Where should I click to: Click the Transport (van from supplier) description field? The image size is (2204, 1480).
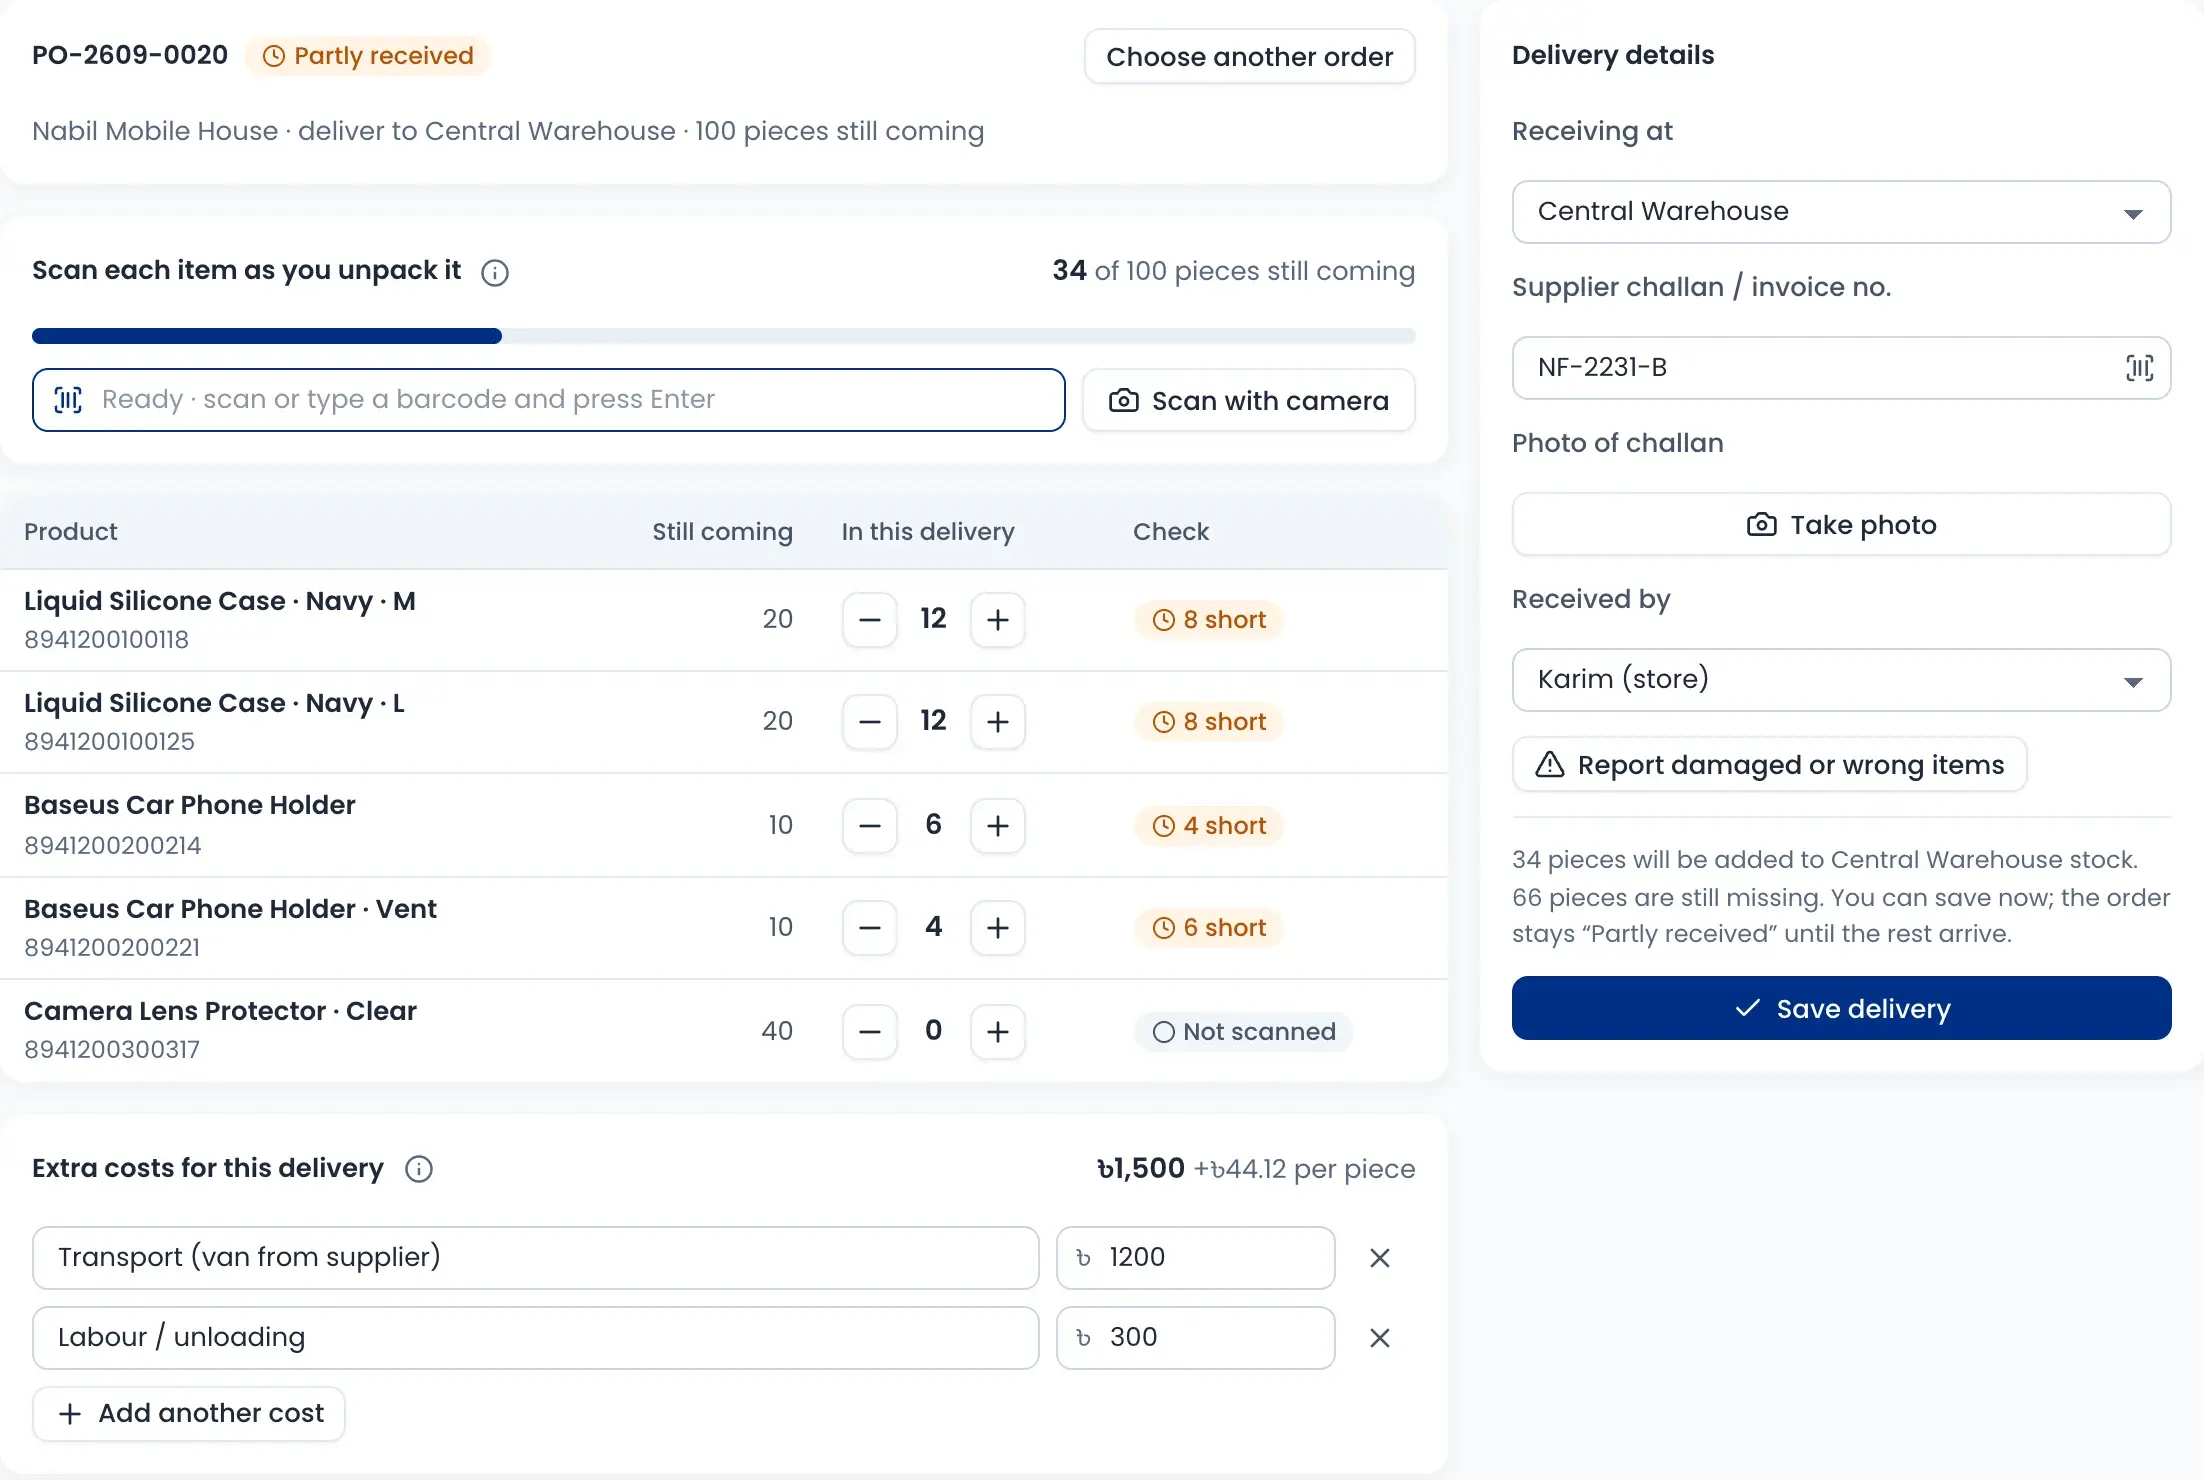tap(536, 1258)
